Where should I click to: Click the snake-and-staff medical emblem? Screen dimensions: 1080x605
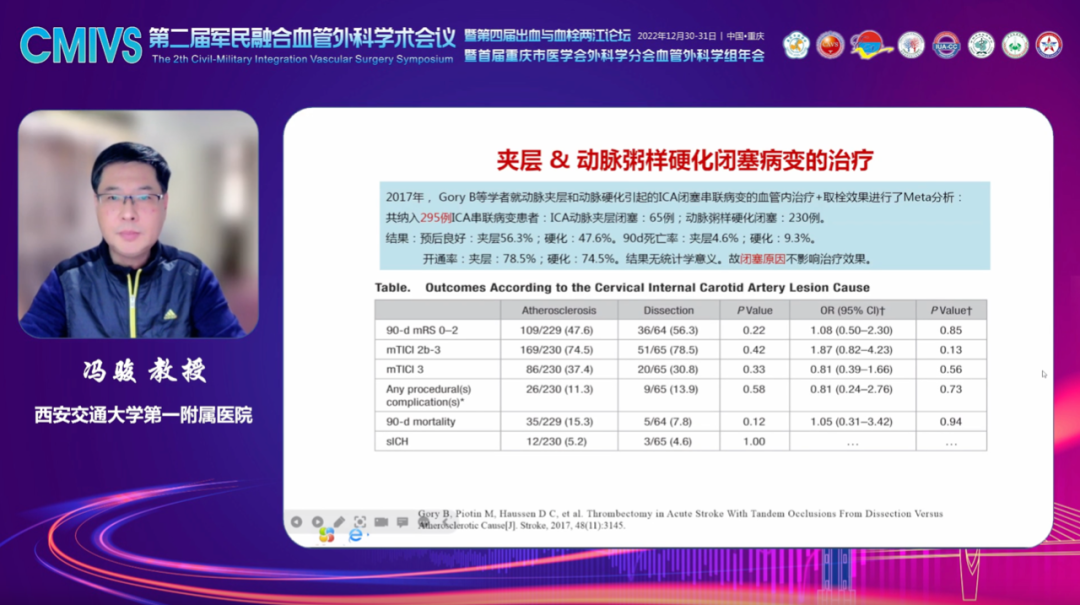pos(981,45)
